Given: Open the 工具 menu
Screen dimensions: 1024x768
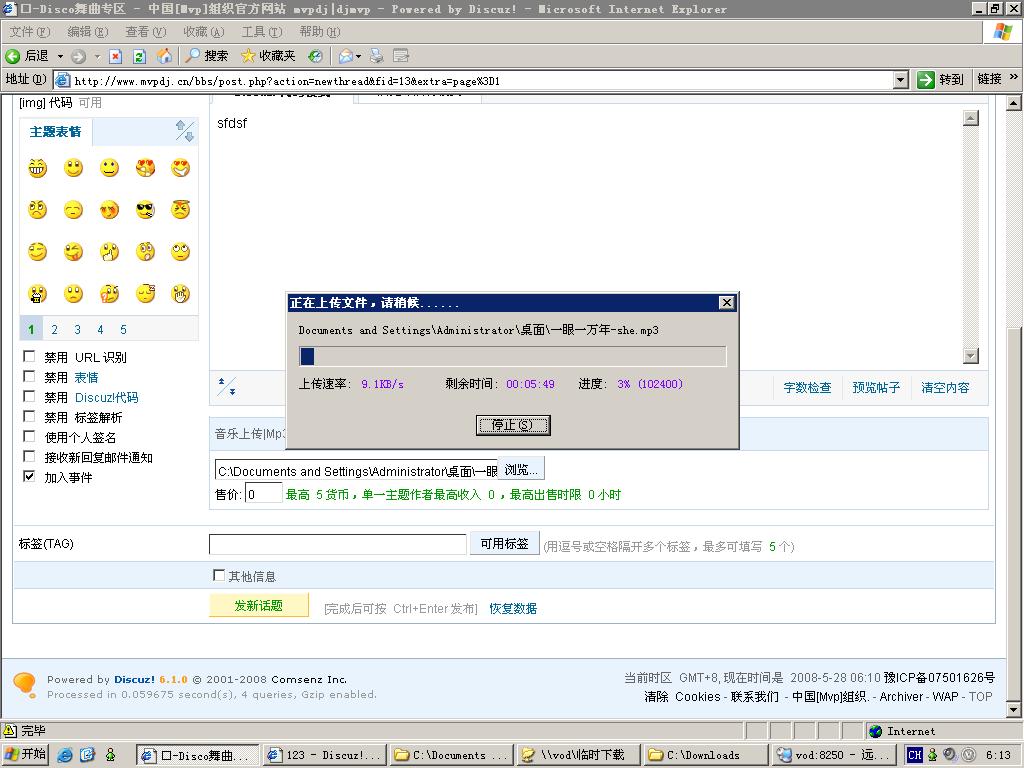Looking at the screenshot, I should [263, 31].
